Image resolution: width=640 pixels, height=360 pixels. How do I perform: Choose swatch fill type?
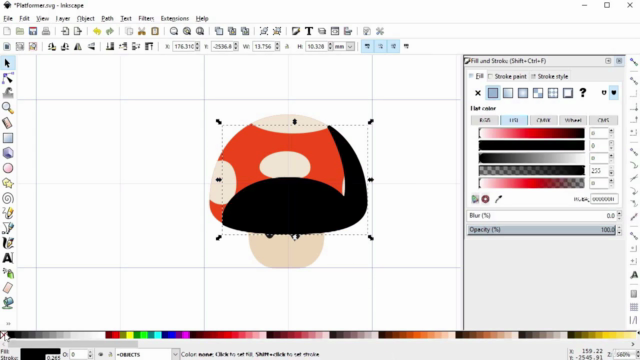pos(568,93)
